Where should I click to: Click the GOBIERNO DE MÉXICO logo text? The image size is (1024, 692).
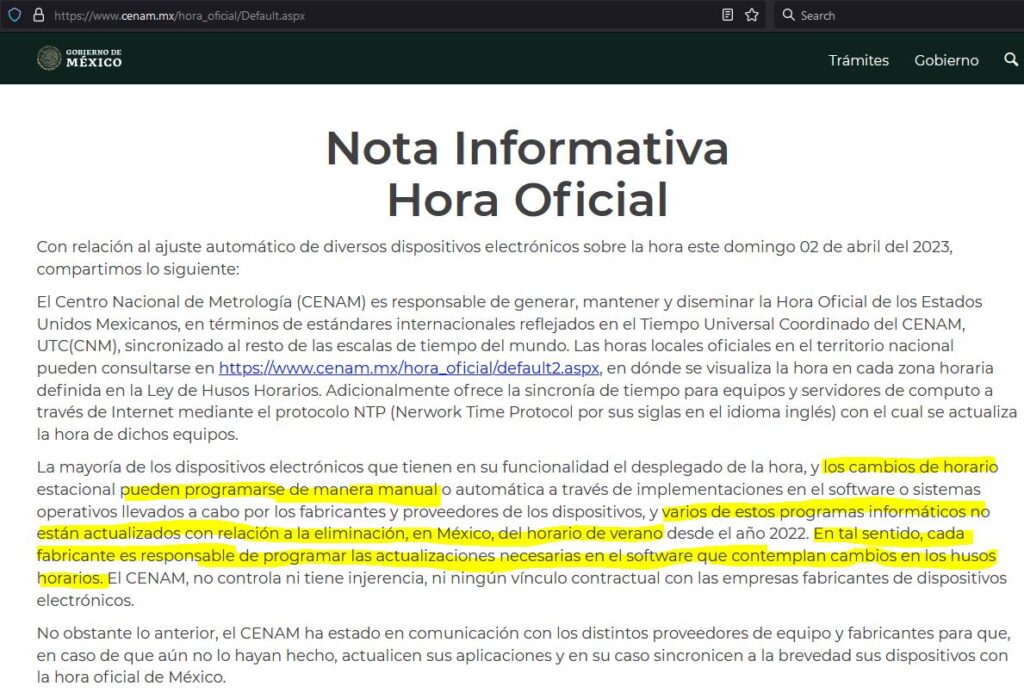[x=94, y=59]
